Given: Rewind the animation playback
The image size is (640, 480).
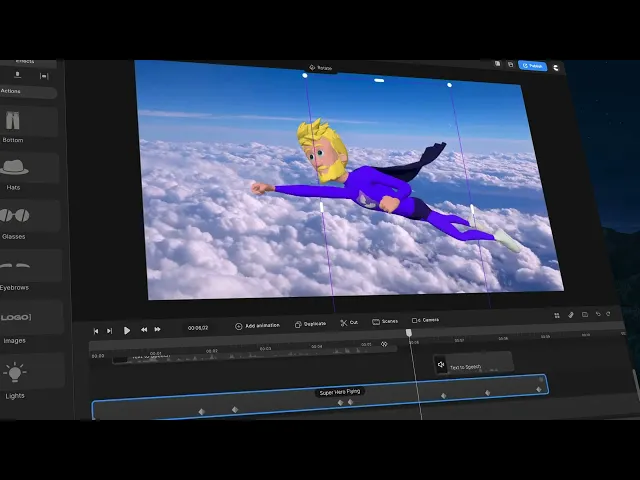Looking at the screenshot, I should click(144, 329).
